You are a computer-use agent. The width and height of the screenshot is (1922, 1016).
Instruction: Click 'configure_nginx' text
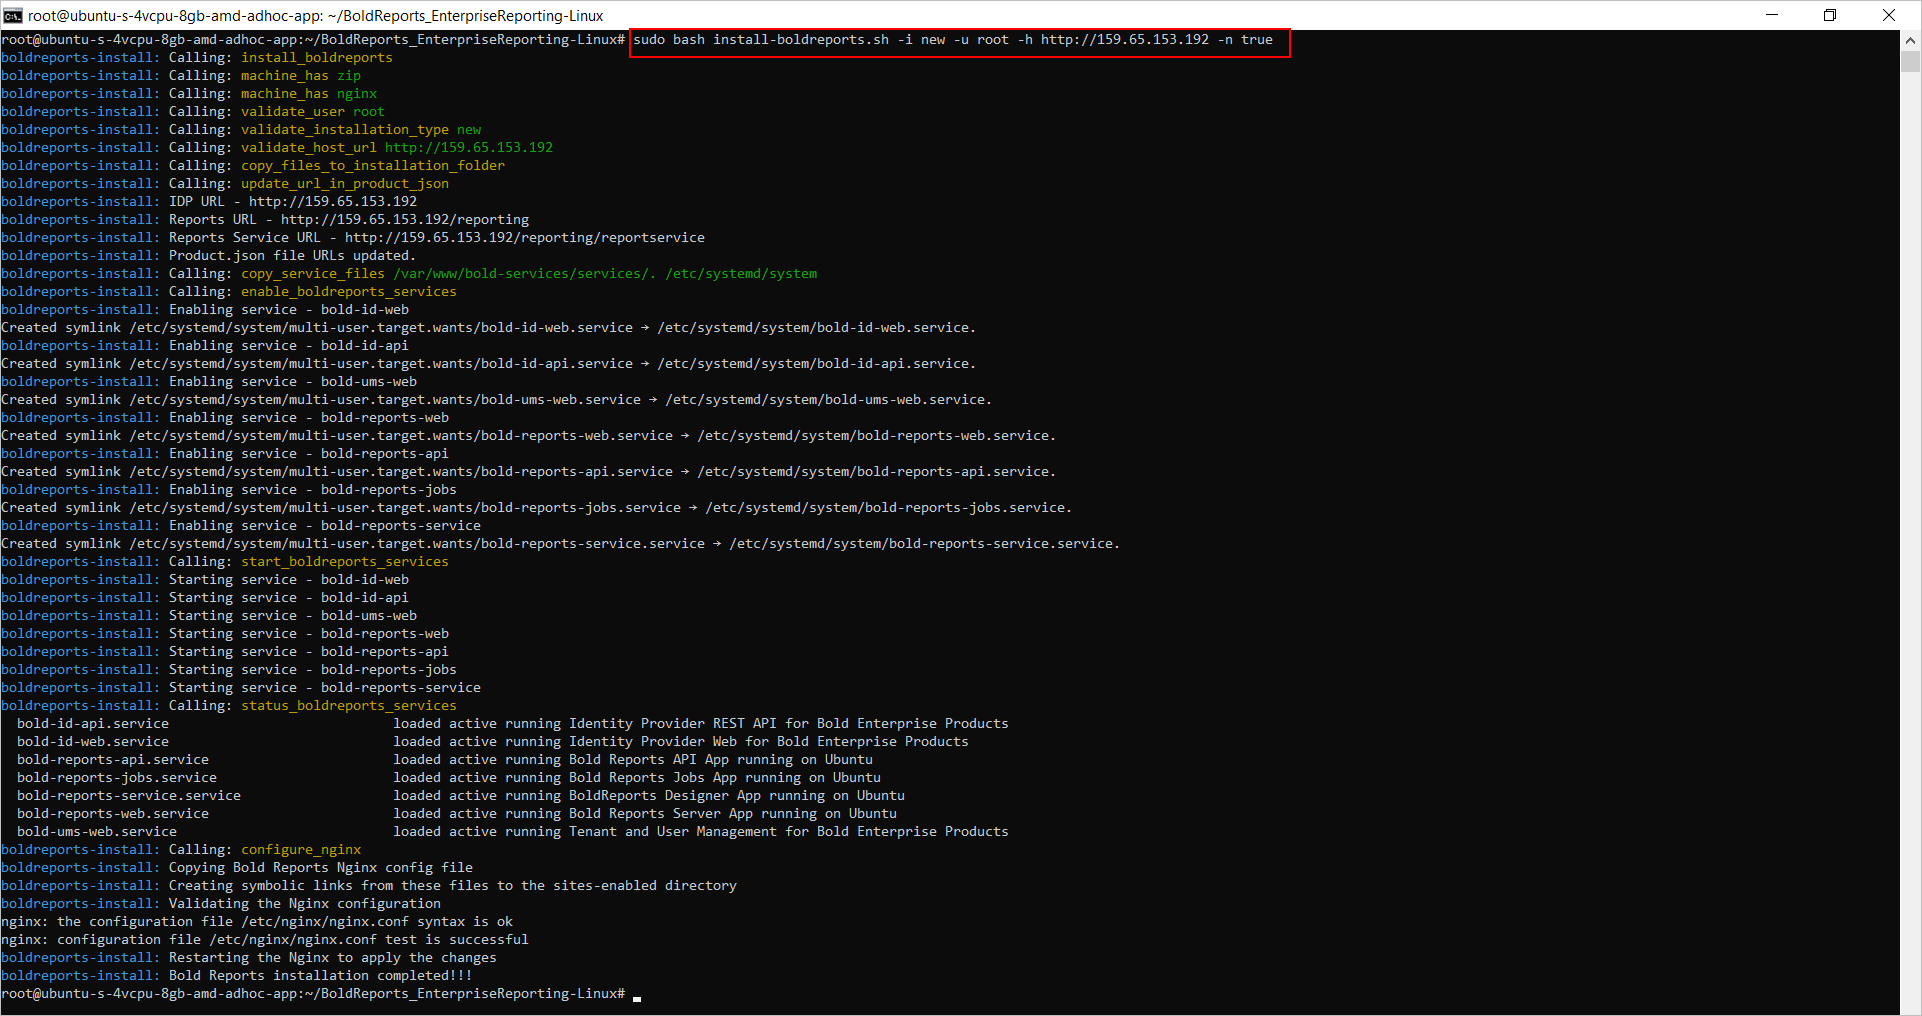click(x=301, y=850)
